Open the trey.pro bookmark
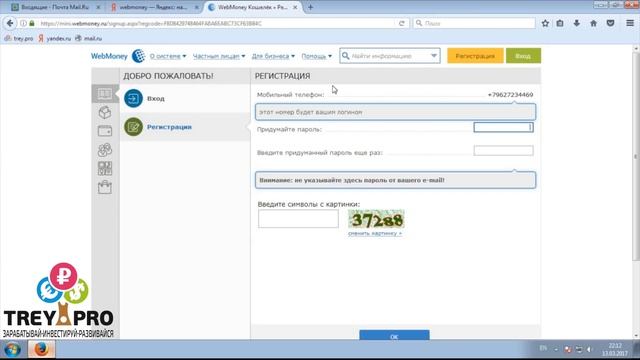 tap(19, 38)
